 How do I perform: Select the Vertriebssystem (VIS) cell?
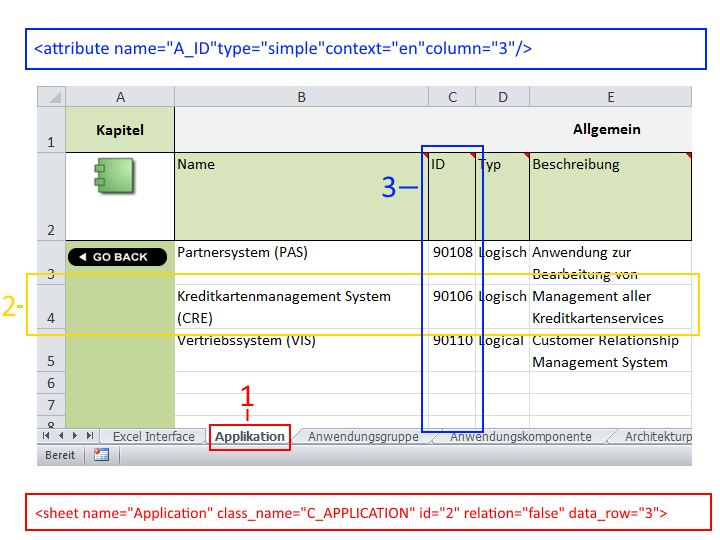(x=301, y=351)
